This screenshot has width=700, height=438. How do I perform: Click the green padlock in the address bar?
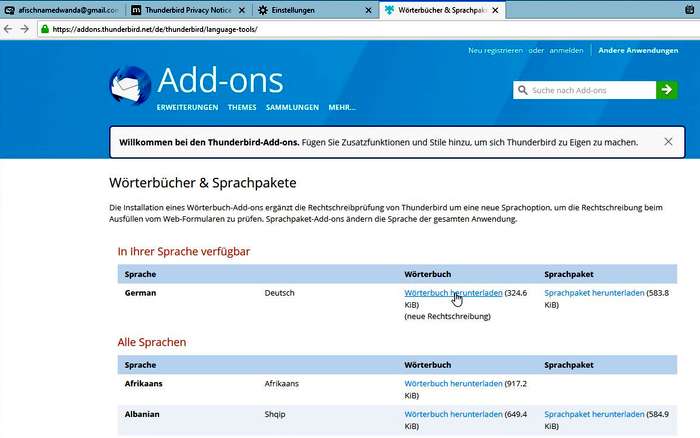click(45, 29)
